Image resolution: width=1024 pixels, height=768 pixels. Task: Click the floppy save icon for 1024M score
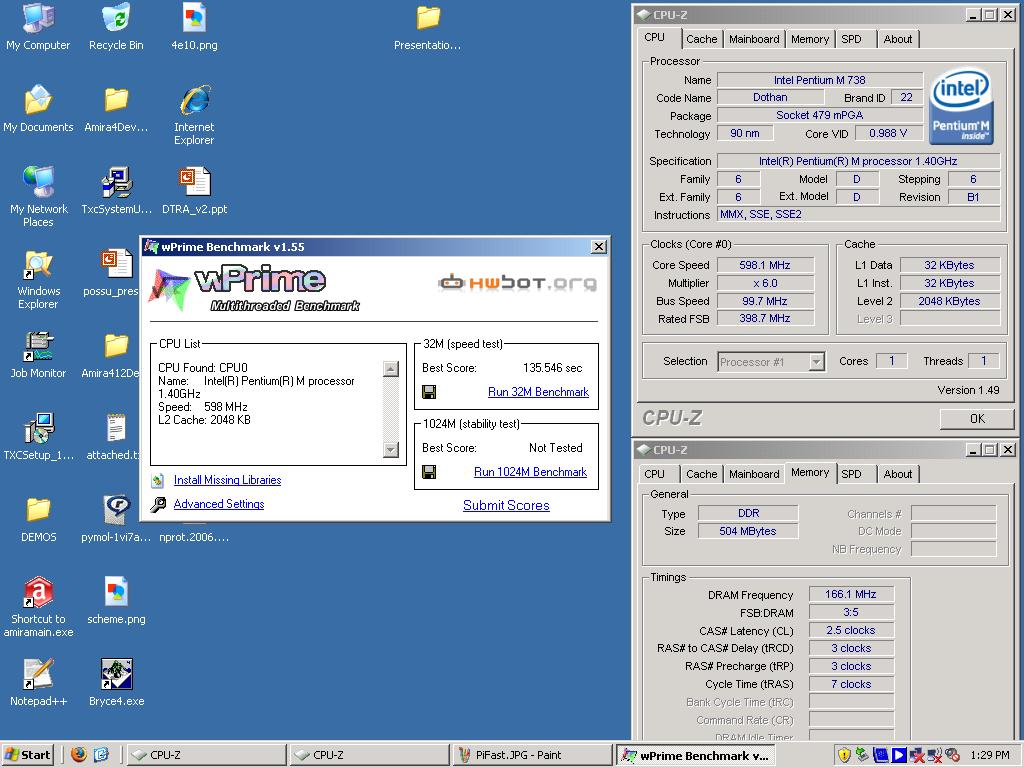pyautogui.click(x=429, y=472)
